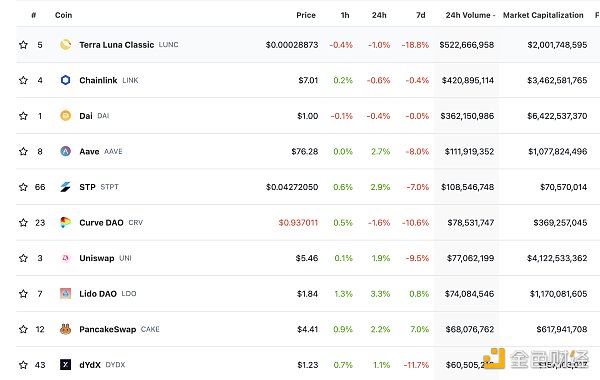The image size is (600, 380).
Task: Click the Aave logo icon
Action: [65, 151]
